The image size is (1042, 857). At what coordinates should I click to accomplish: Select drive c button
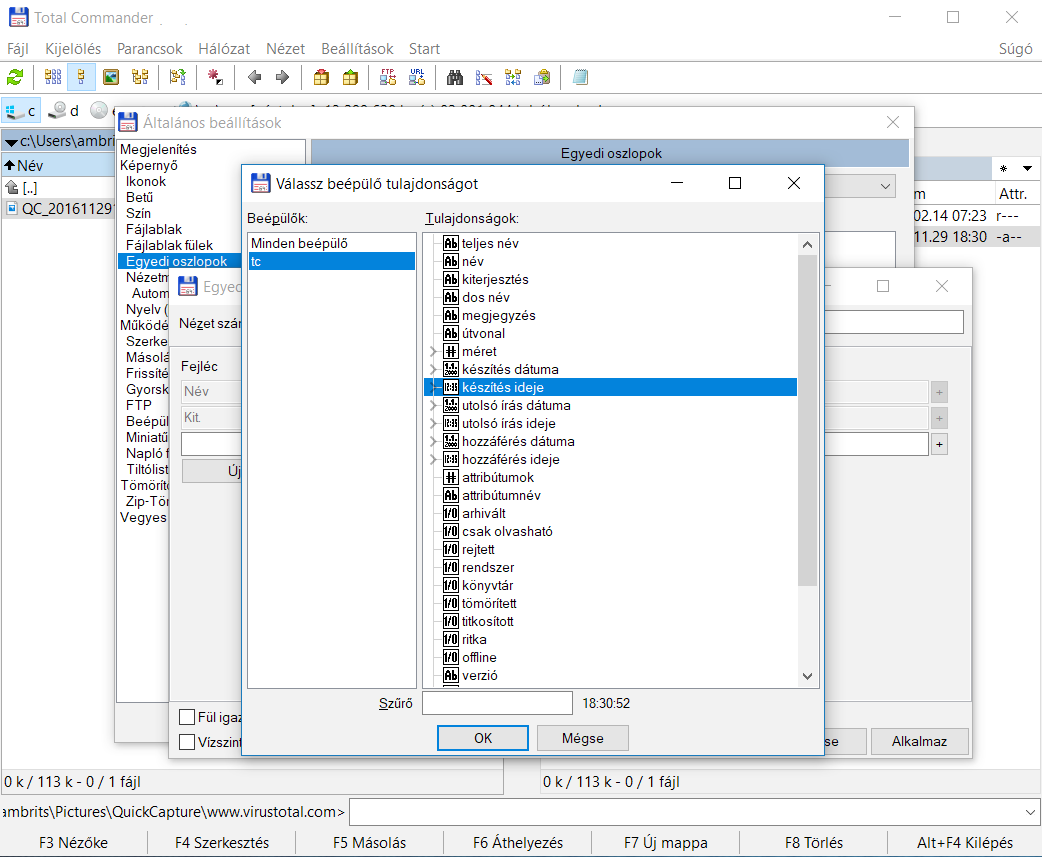21,110
